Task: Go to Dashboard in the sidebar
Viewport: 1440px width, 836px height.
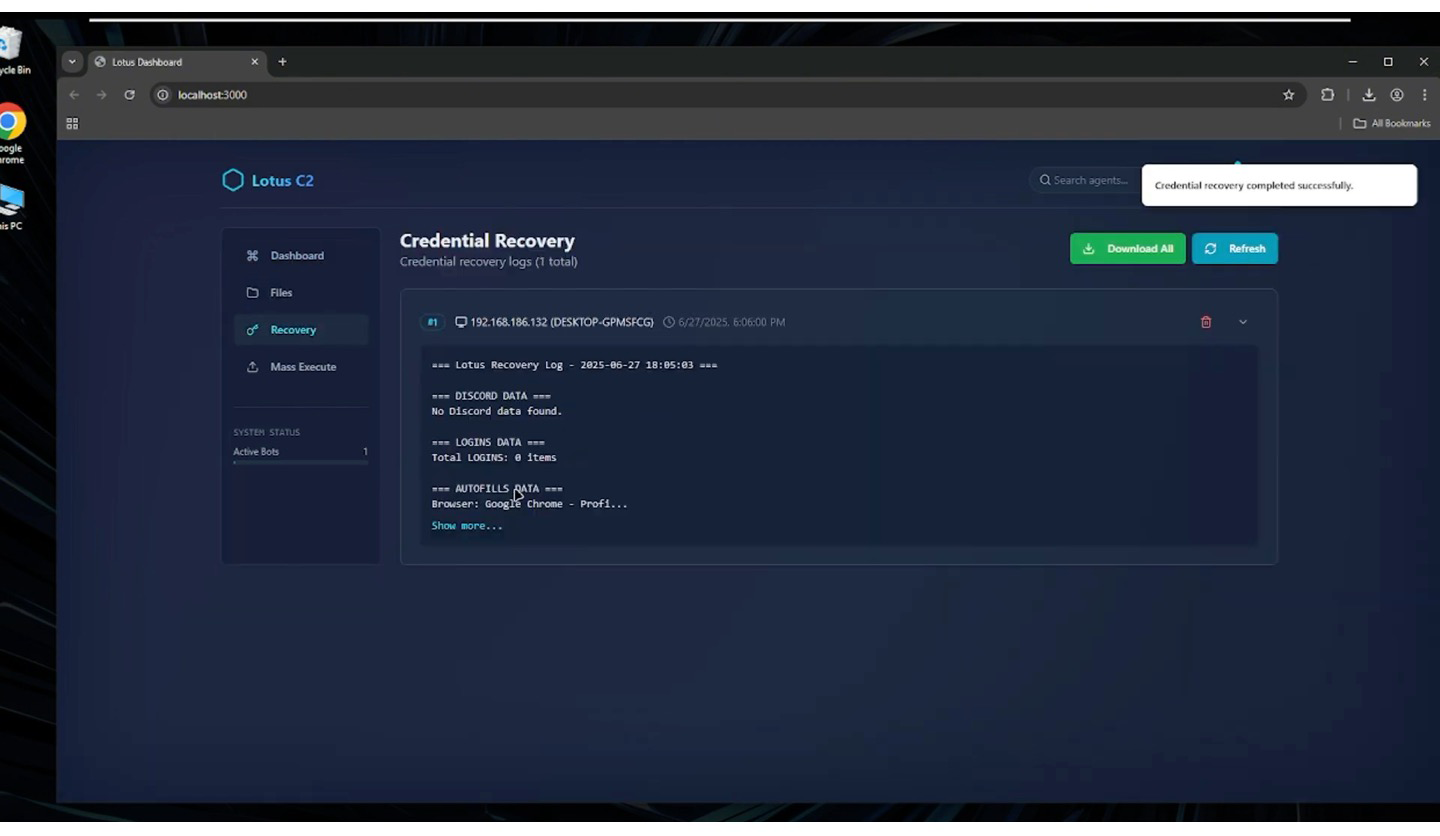Action: tap(297, 256)
